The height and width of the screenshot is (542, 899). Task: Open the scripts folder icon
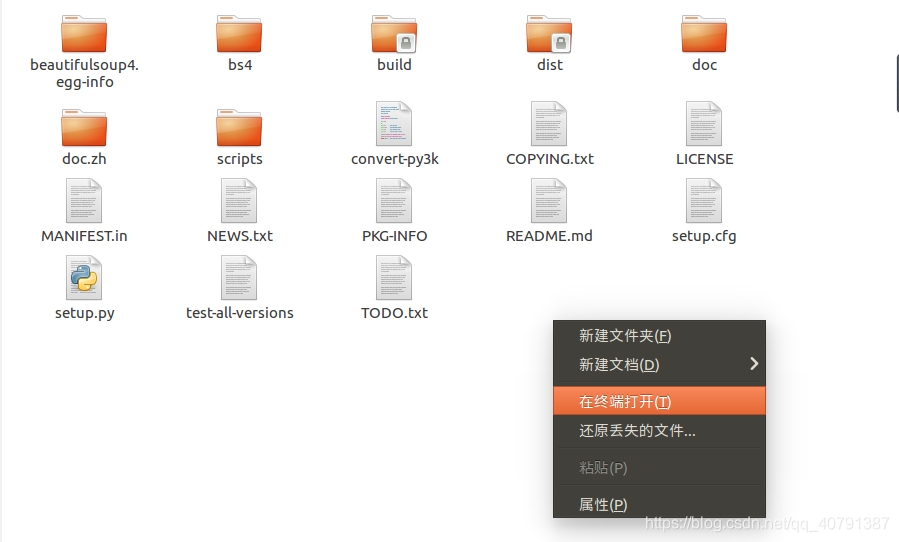click(239, 127)
